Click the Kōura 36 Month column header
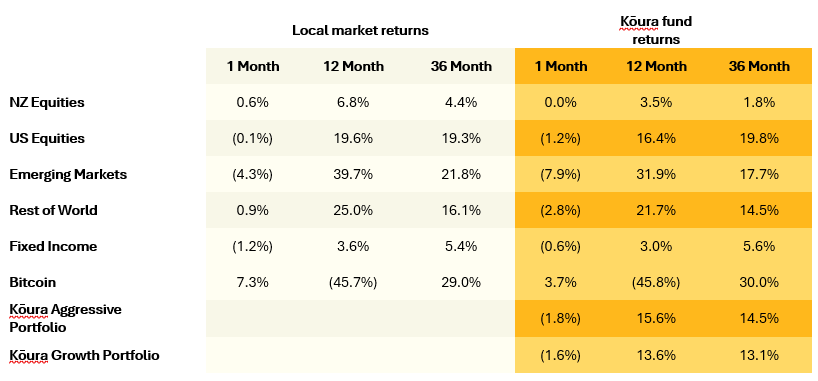818x381 pixels. 759,66
